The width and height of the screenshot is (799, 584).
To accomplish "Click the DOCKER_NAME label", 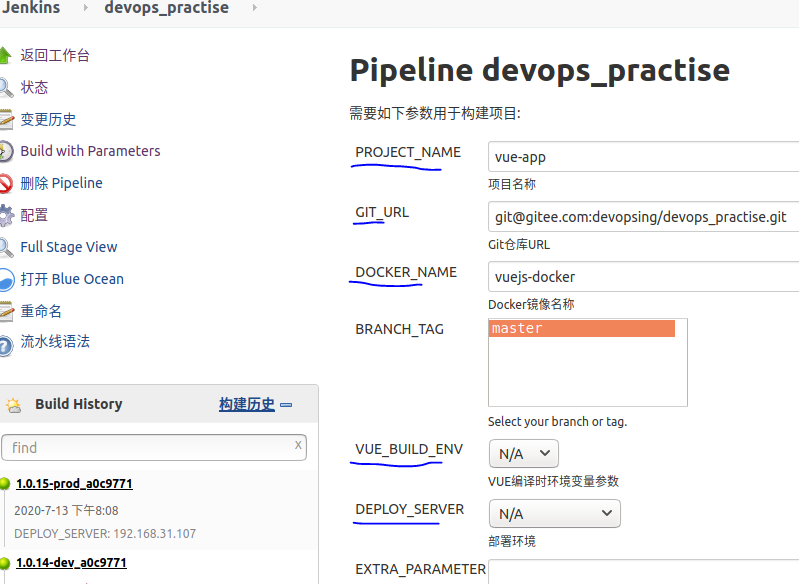I will pyautogui.click(x=406, y=272).
